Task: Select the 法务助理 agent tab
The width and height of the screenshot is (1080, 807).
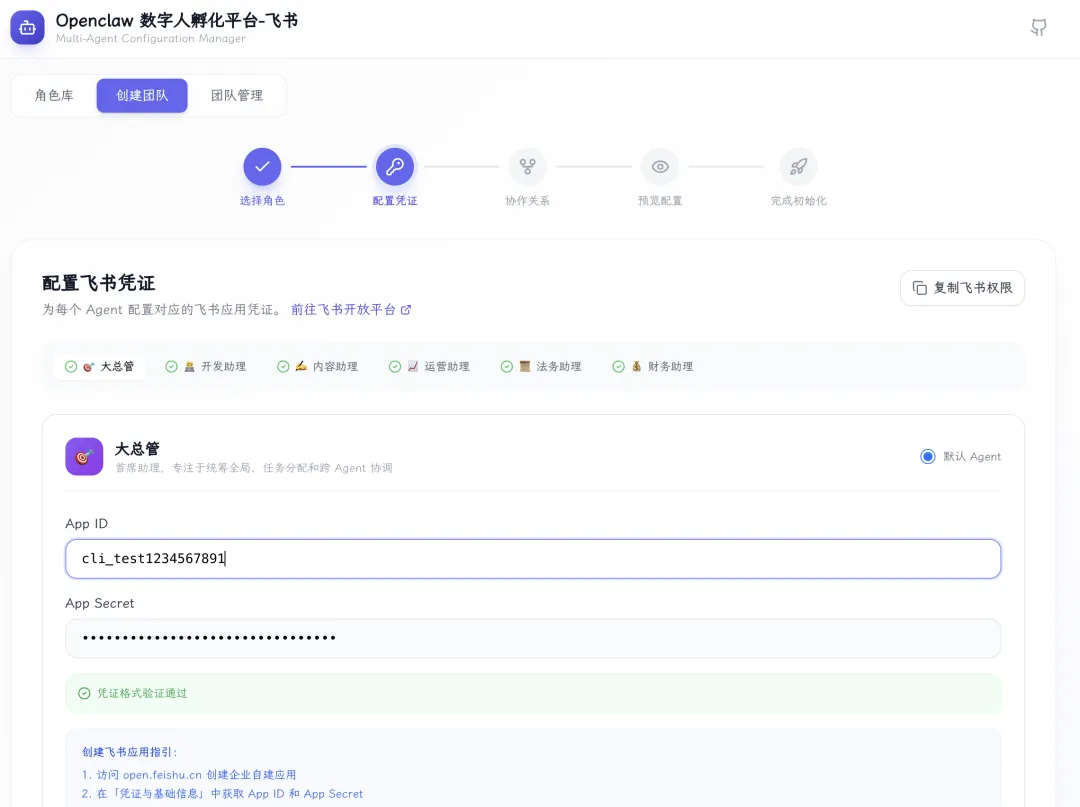Action: coord(541,366)
